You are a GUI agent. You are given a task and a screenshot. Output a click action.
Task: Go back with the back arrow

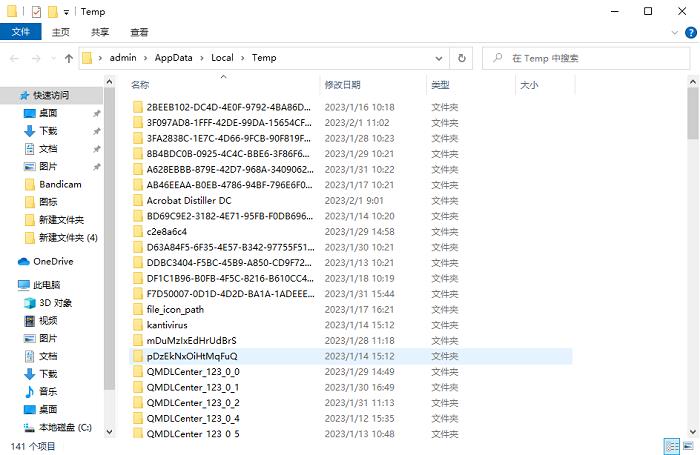pos(14,58)
